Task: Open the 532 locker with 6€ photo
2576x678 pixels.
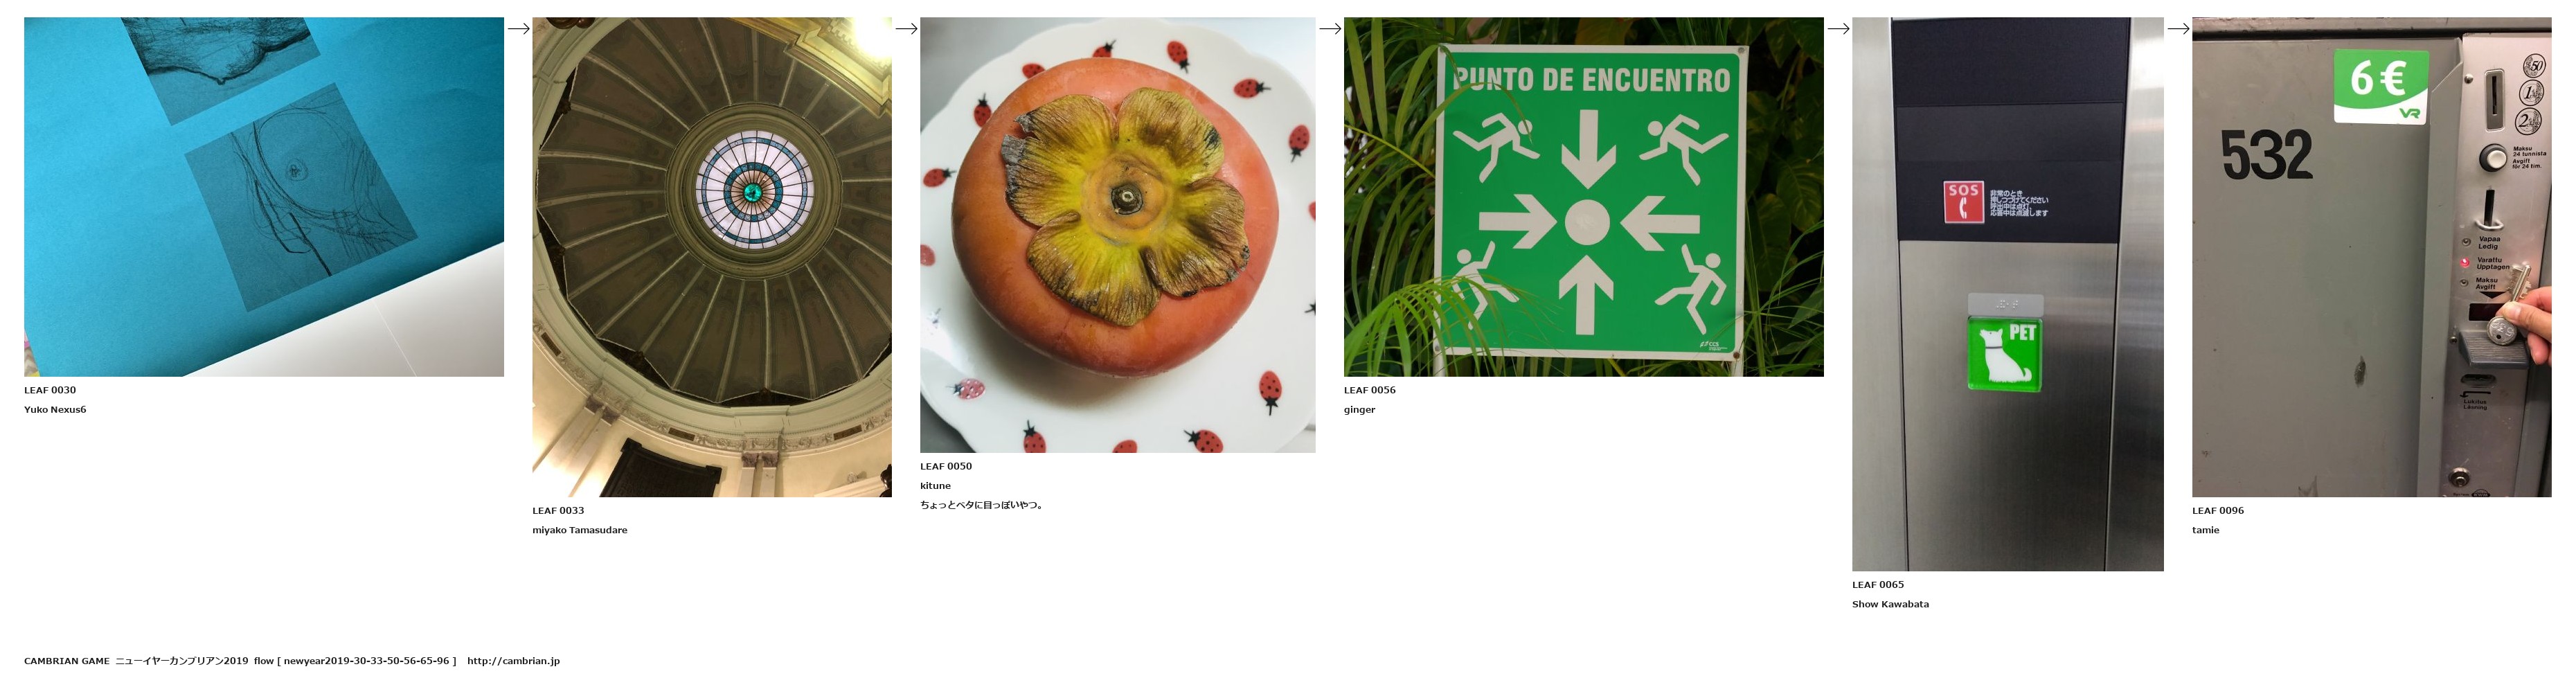Action: pyautogui.click(x=2372, y=257)
